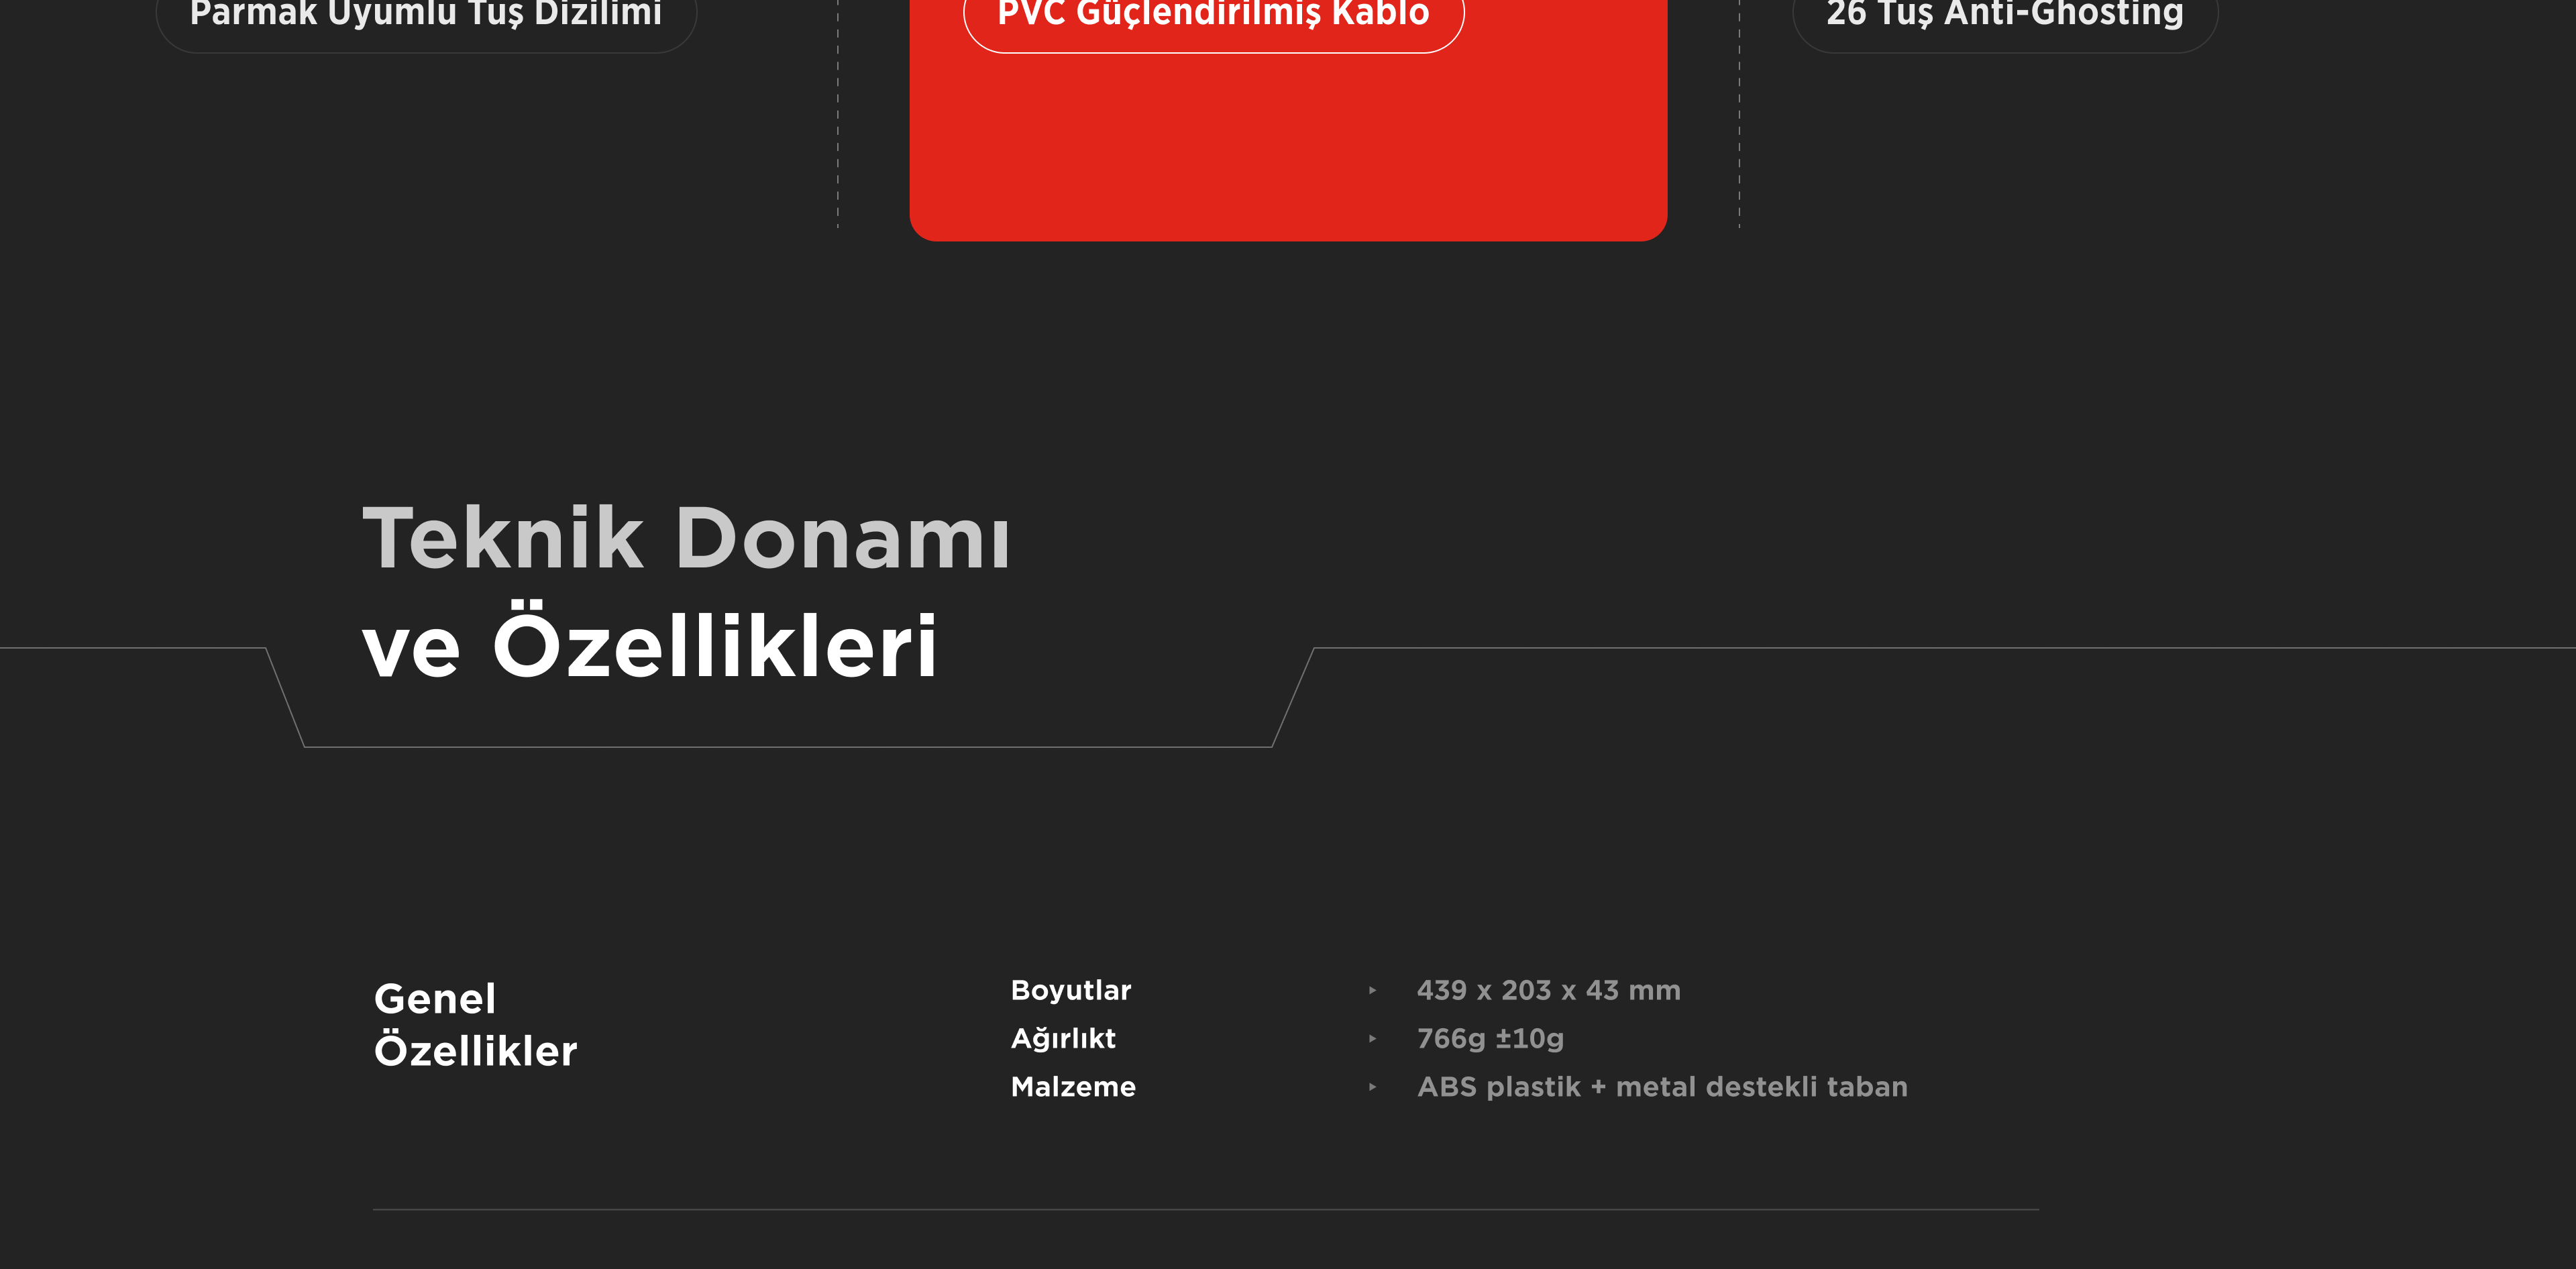This screenshot has width=2576, height=1269.
Task: Click the 766g ±10g weight value
Action: [x=1490, y=1039]
